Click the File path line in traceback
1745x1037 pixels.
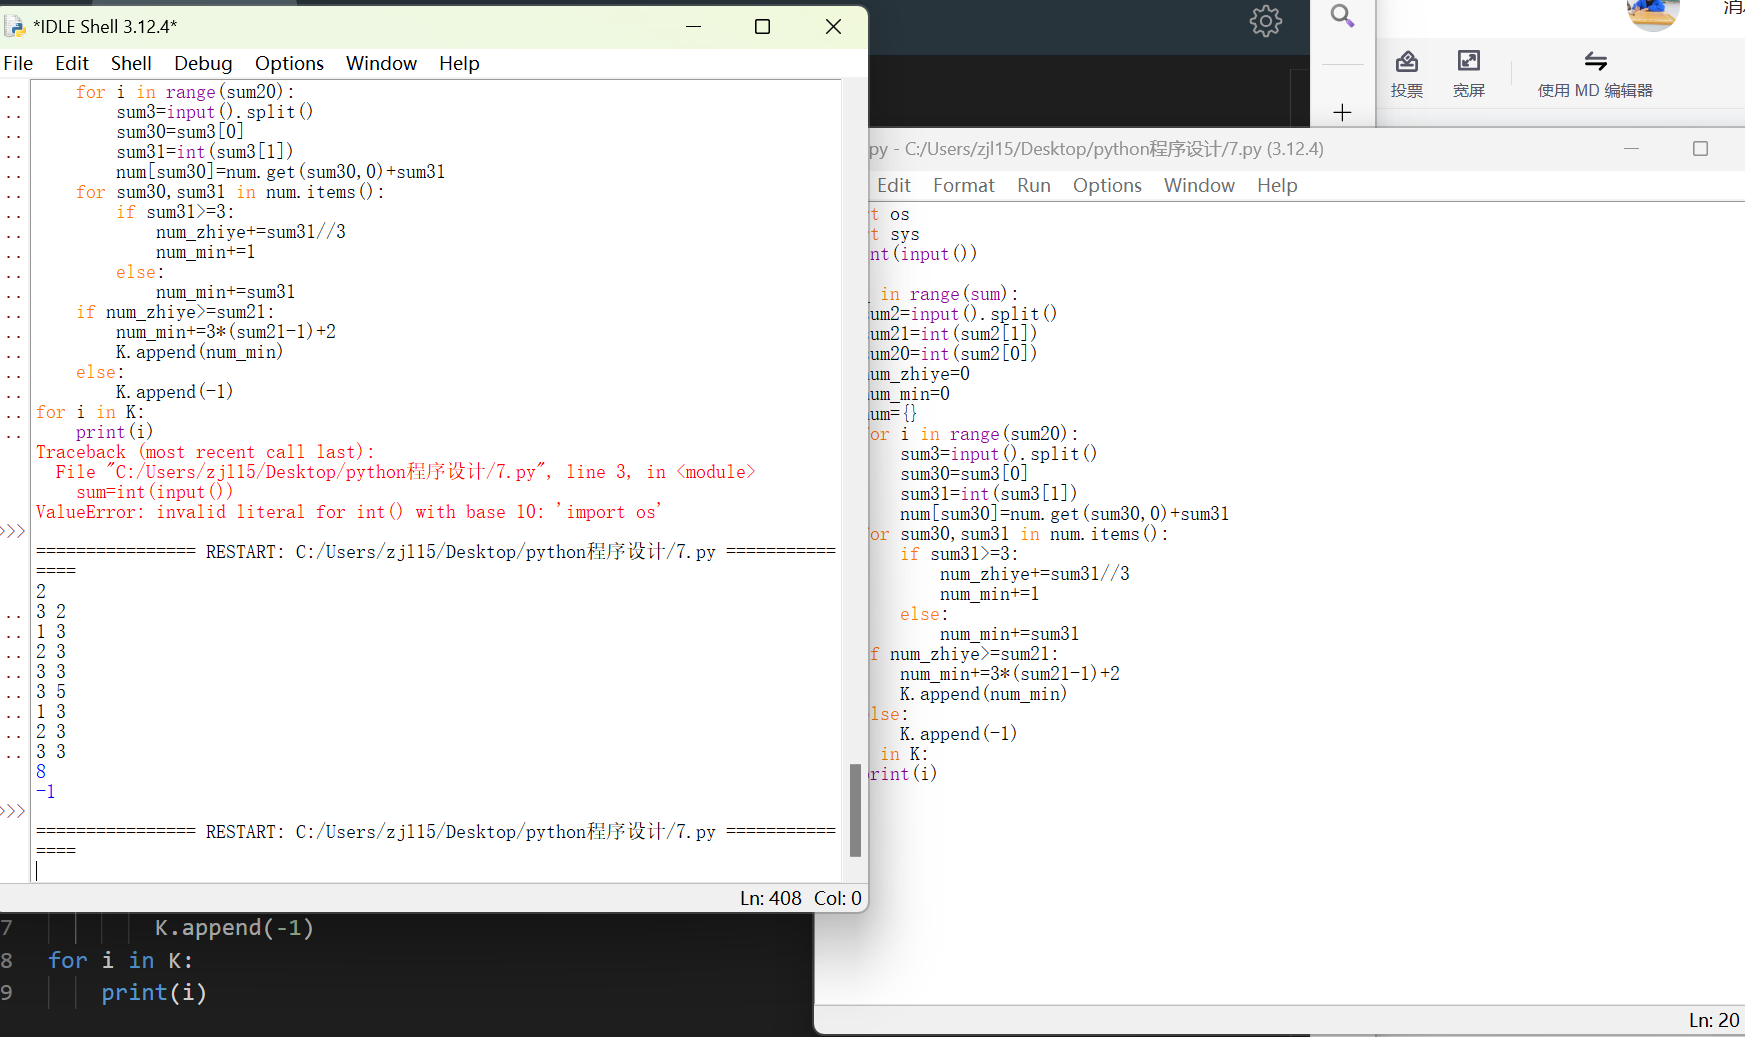point(405,472)
